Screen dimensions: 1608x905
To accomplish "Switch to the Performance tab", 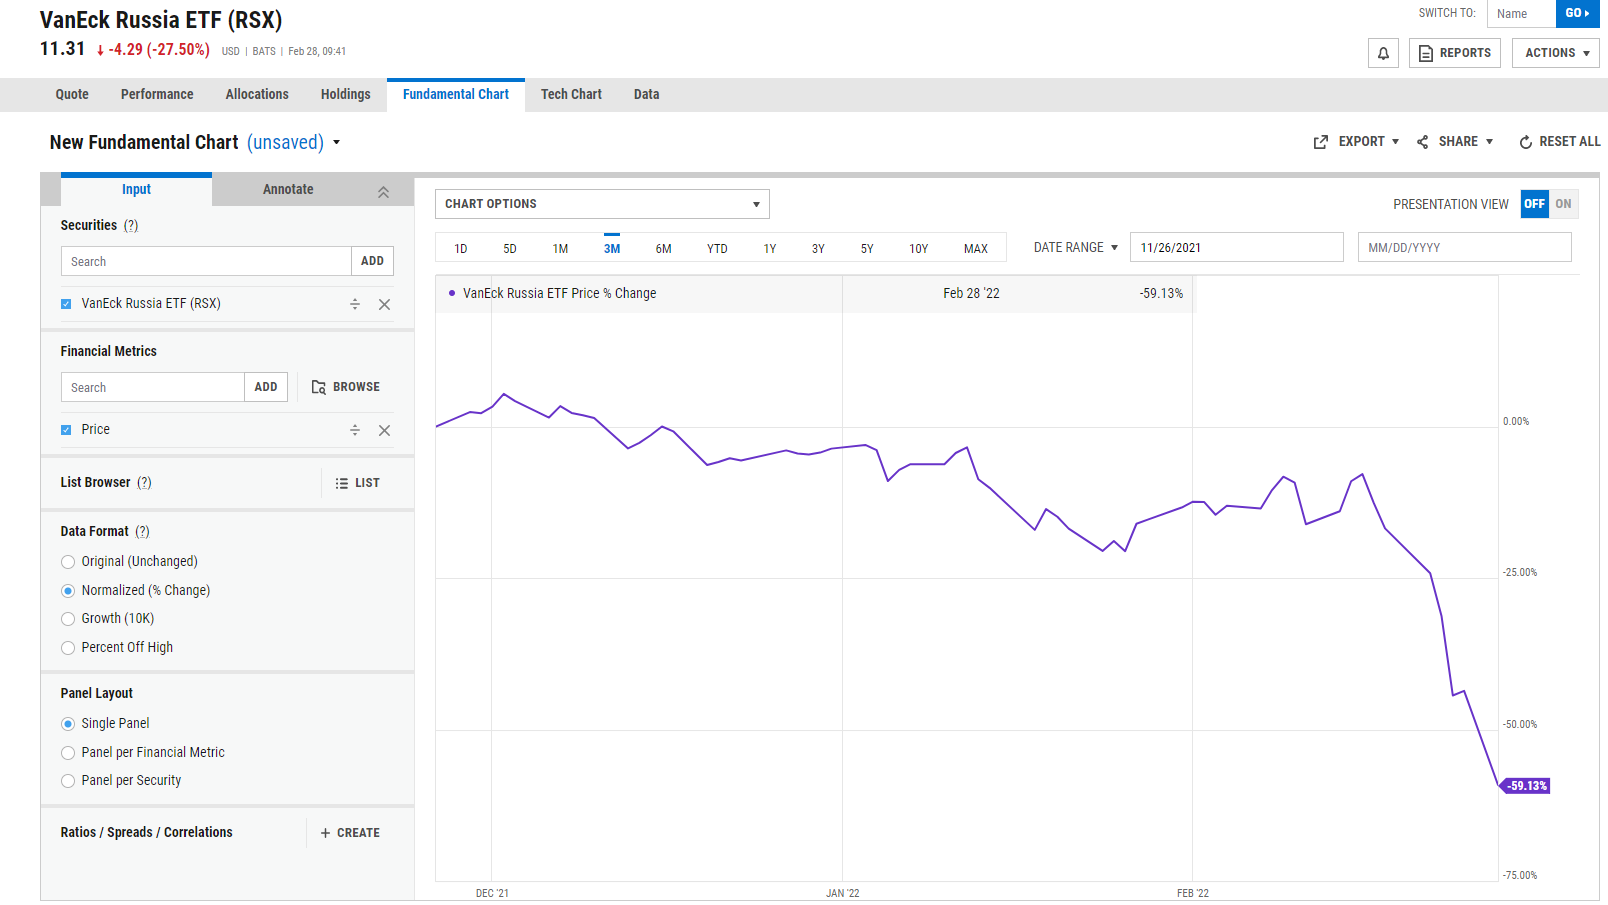I will click(x=157, y=95).
